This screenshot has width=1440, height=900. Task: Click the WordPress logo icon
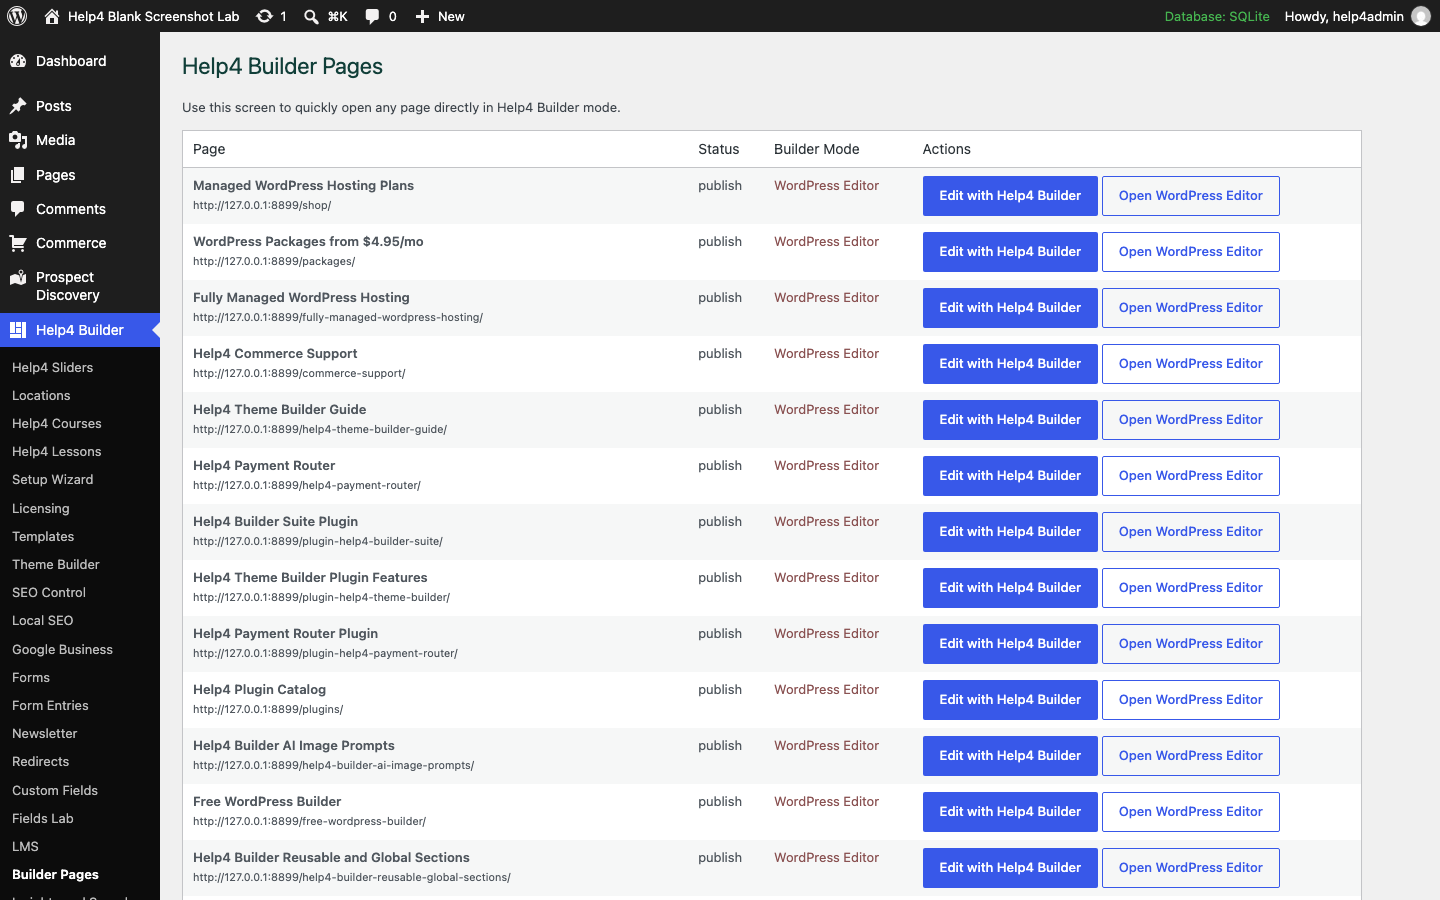point(17,16)
